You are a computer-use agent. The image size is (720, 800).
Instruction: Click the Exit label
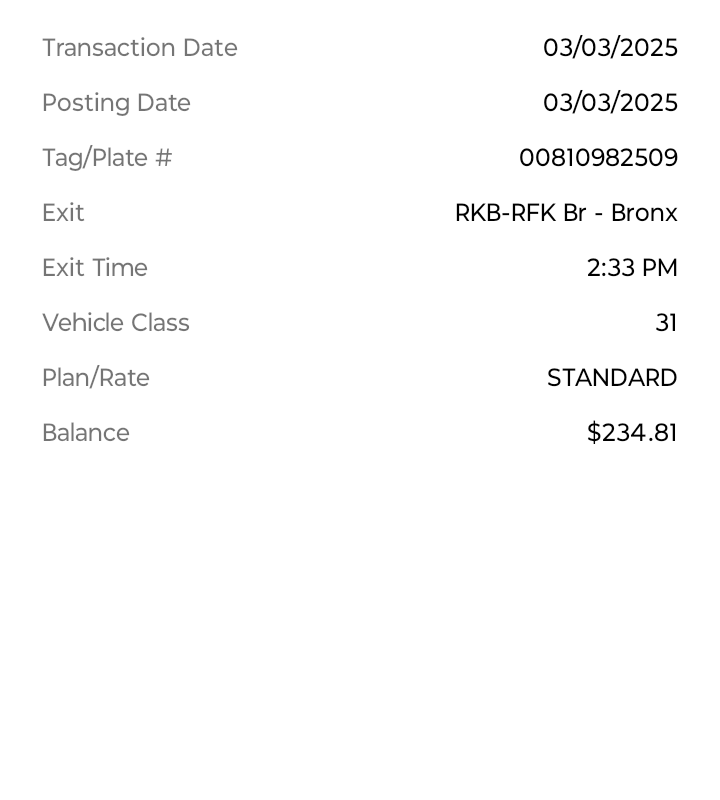pos(63,213)
